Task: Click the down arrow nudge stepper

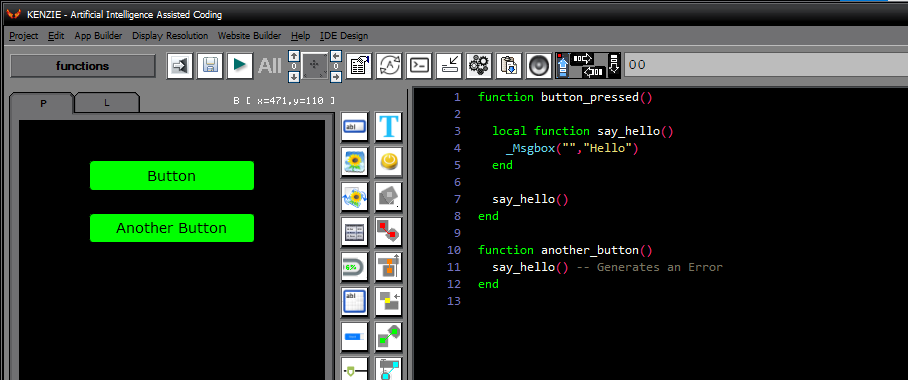Action: click(x=294, y=76)
